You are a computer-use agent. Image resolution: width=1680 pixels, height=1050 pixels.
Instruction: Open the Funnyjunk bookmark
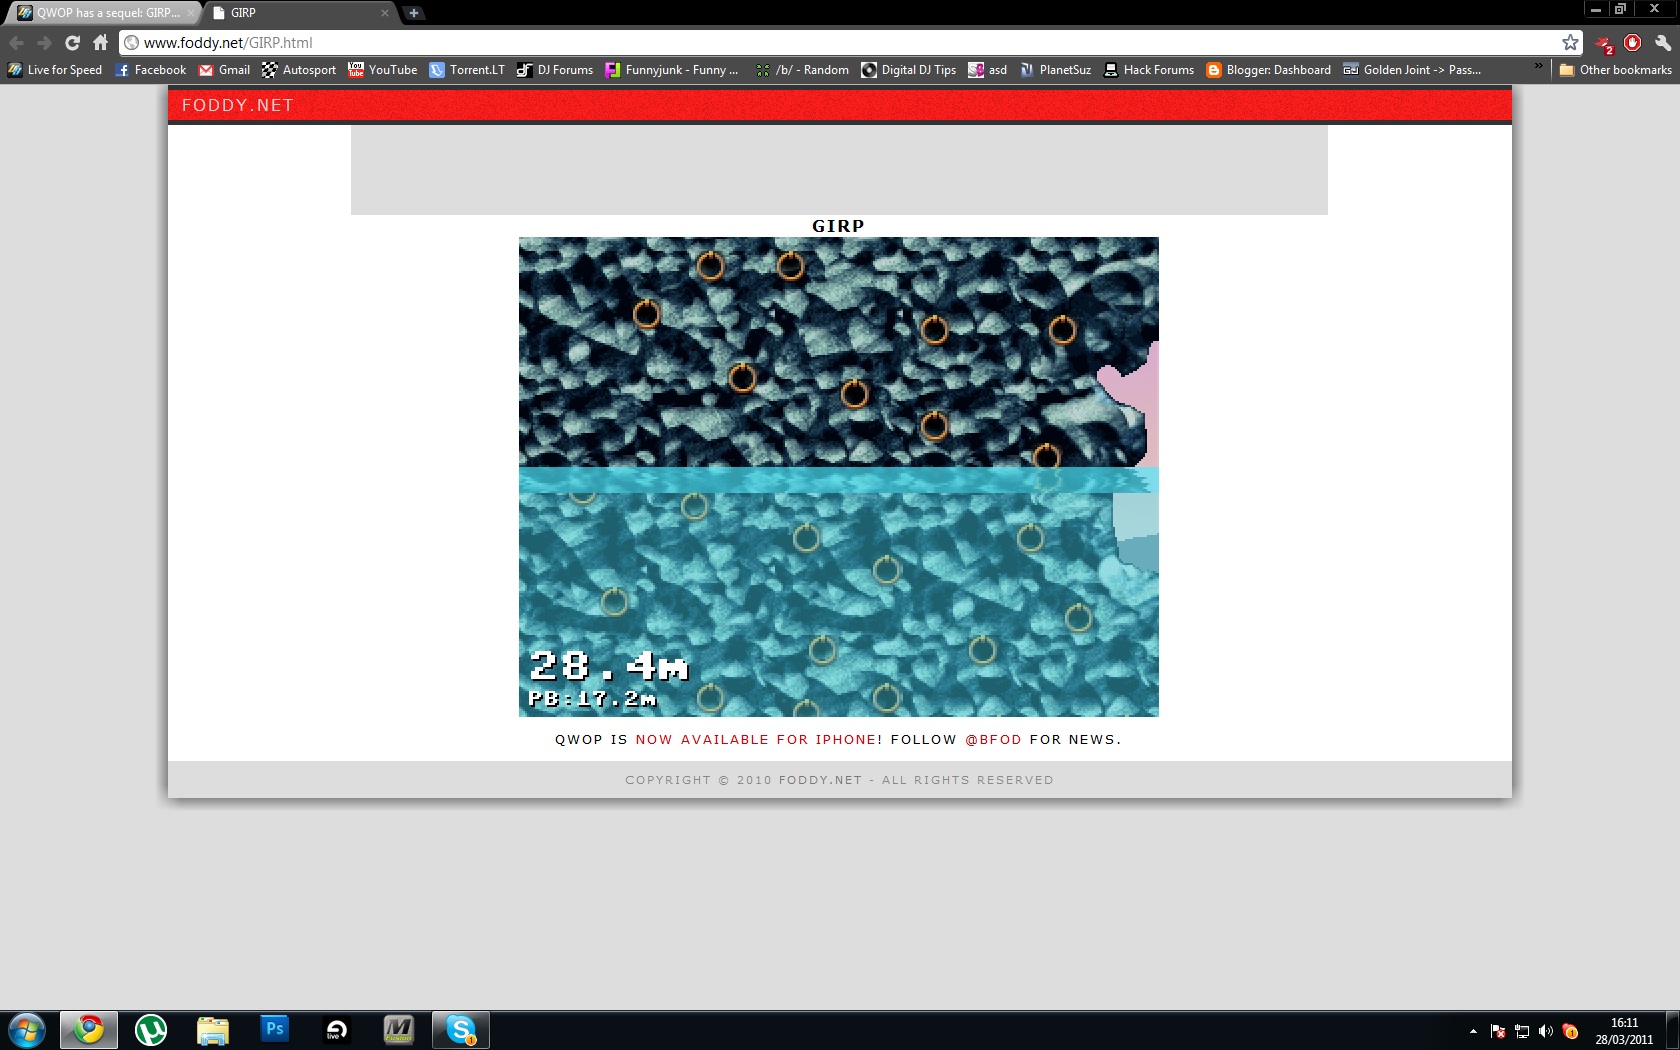[672, 70]
